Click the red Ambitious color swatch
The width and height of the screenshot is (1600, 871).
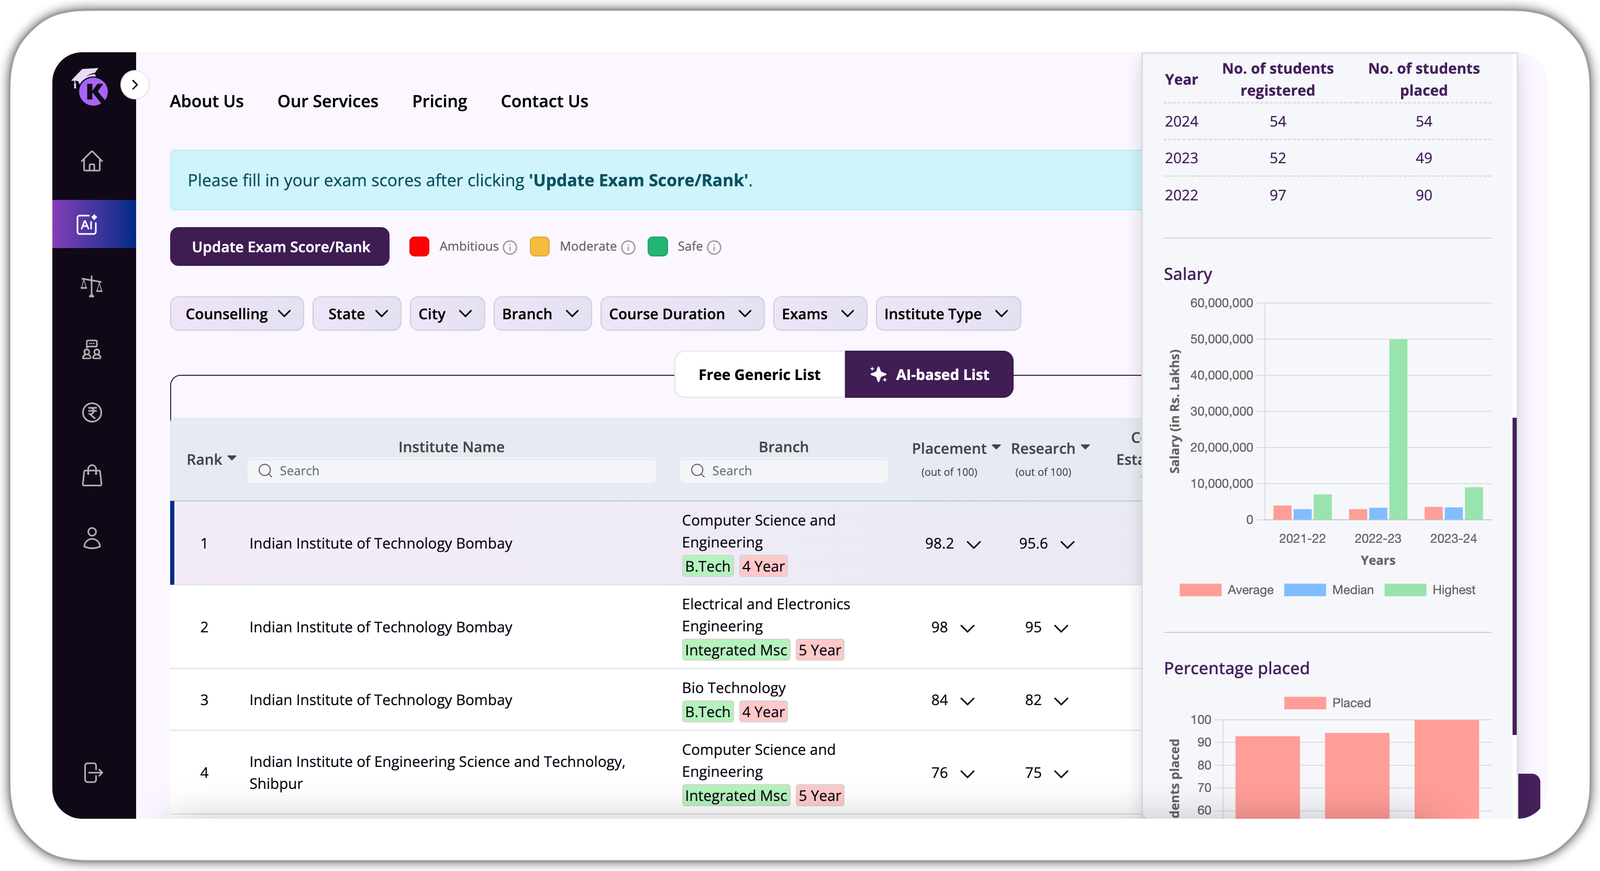[420, 247]
